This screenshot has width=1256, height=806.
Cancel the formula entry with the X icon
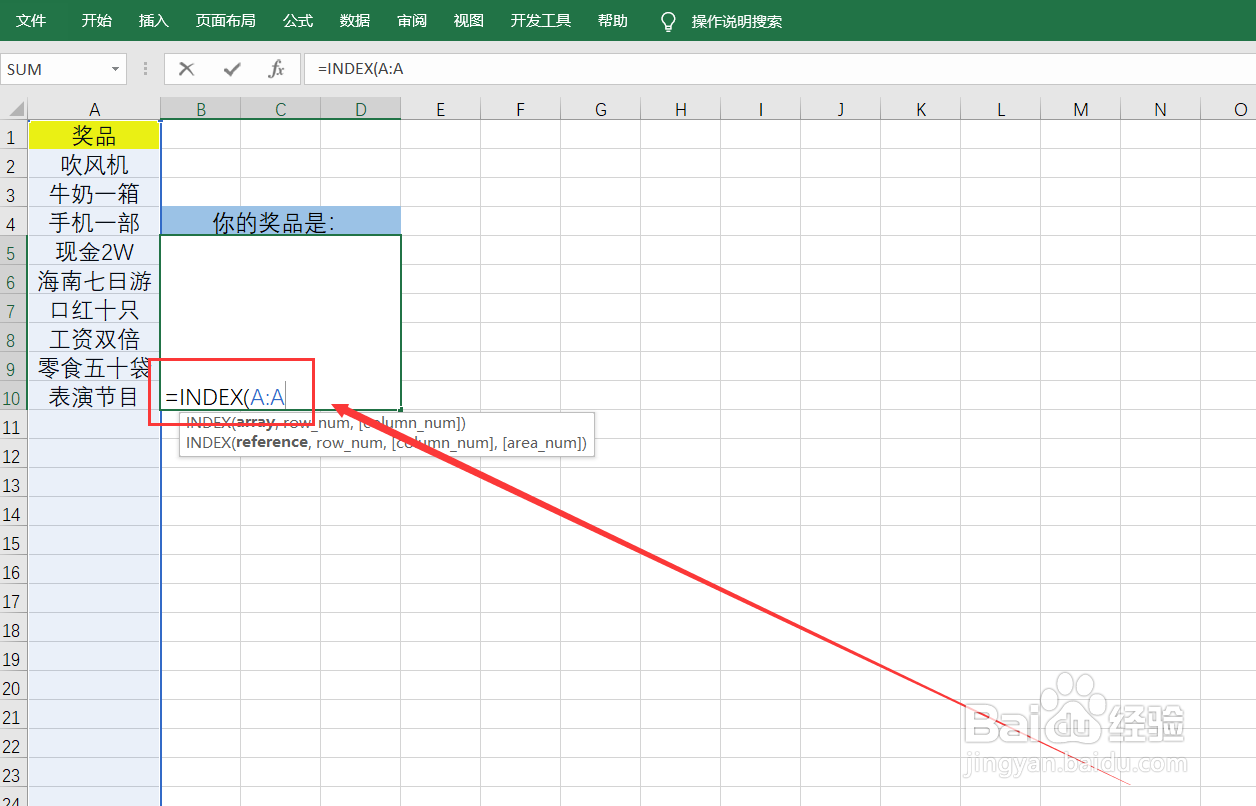pos(186,69)
